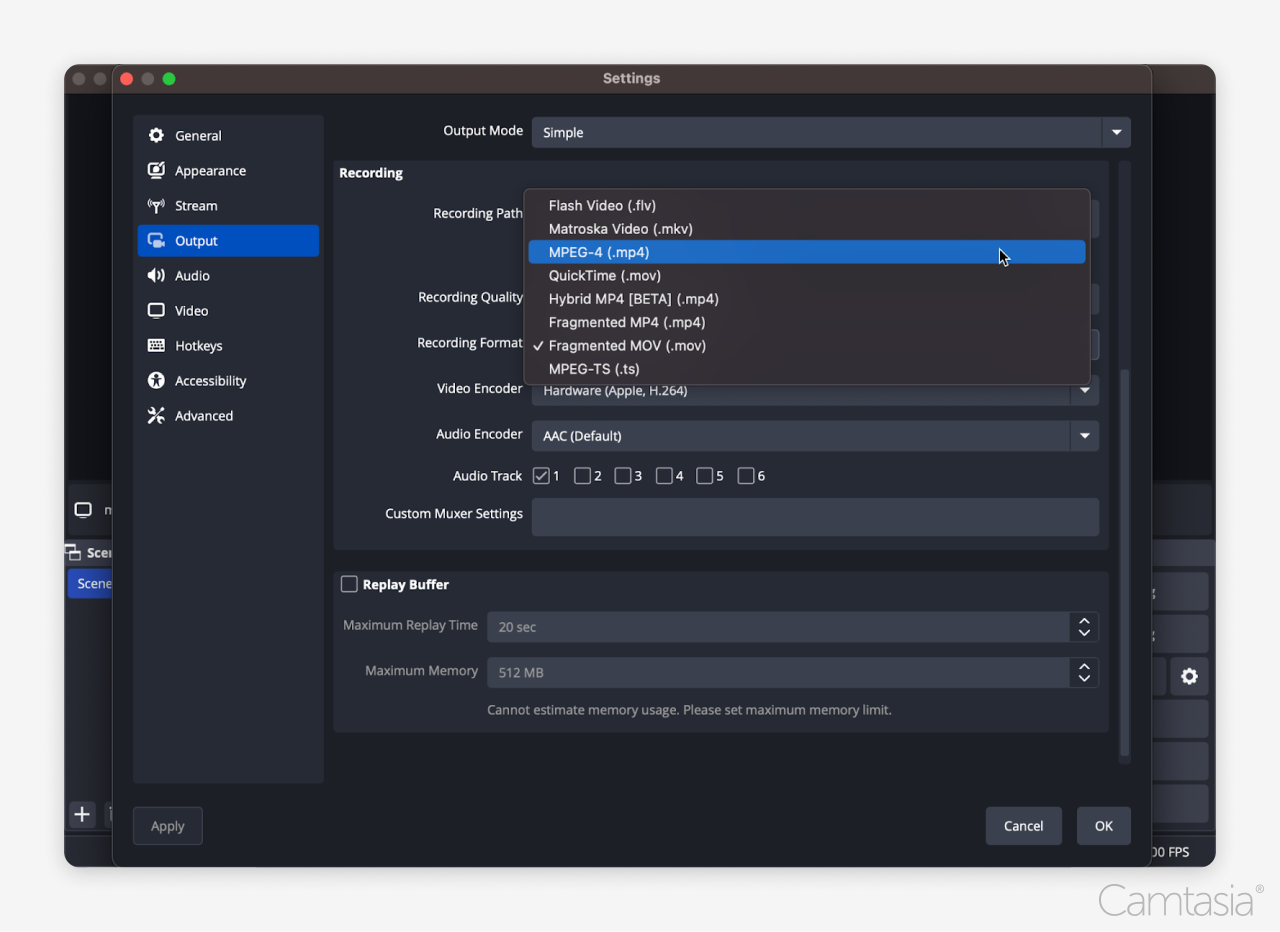Open Accessibility settings icon
This screenshot has width=1280, height=932.
[157, 380]
